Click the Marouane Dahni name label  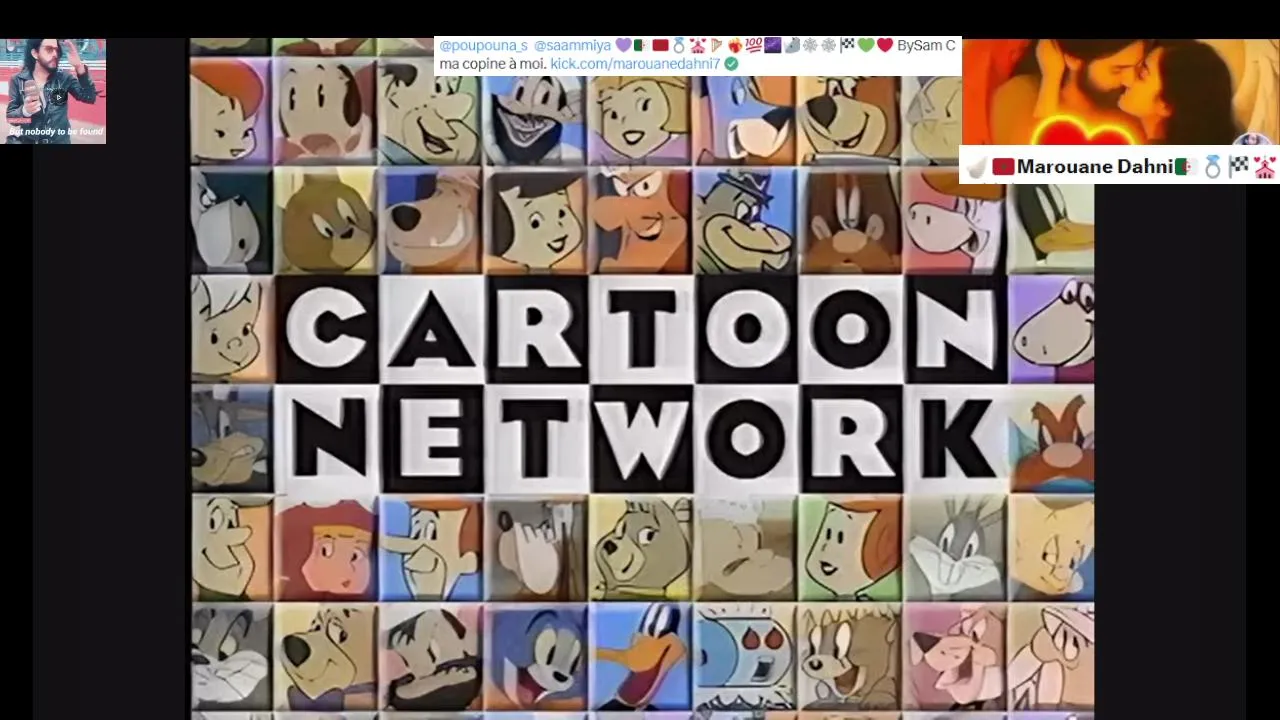1094,166
